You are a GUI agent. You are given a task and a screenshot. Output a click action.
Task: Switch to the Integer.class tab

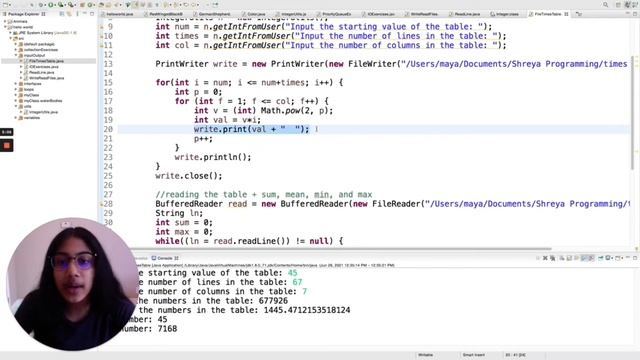pos(505,14)
